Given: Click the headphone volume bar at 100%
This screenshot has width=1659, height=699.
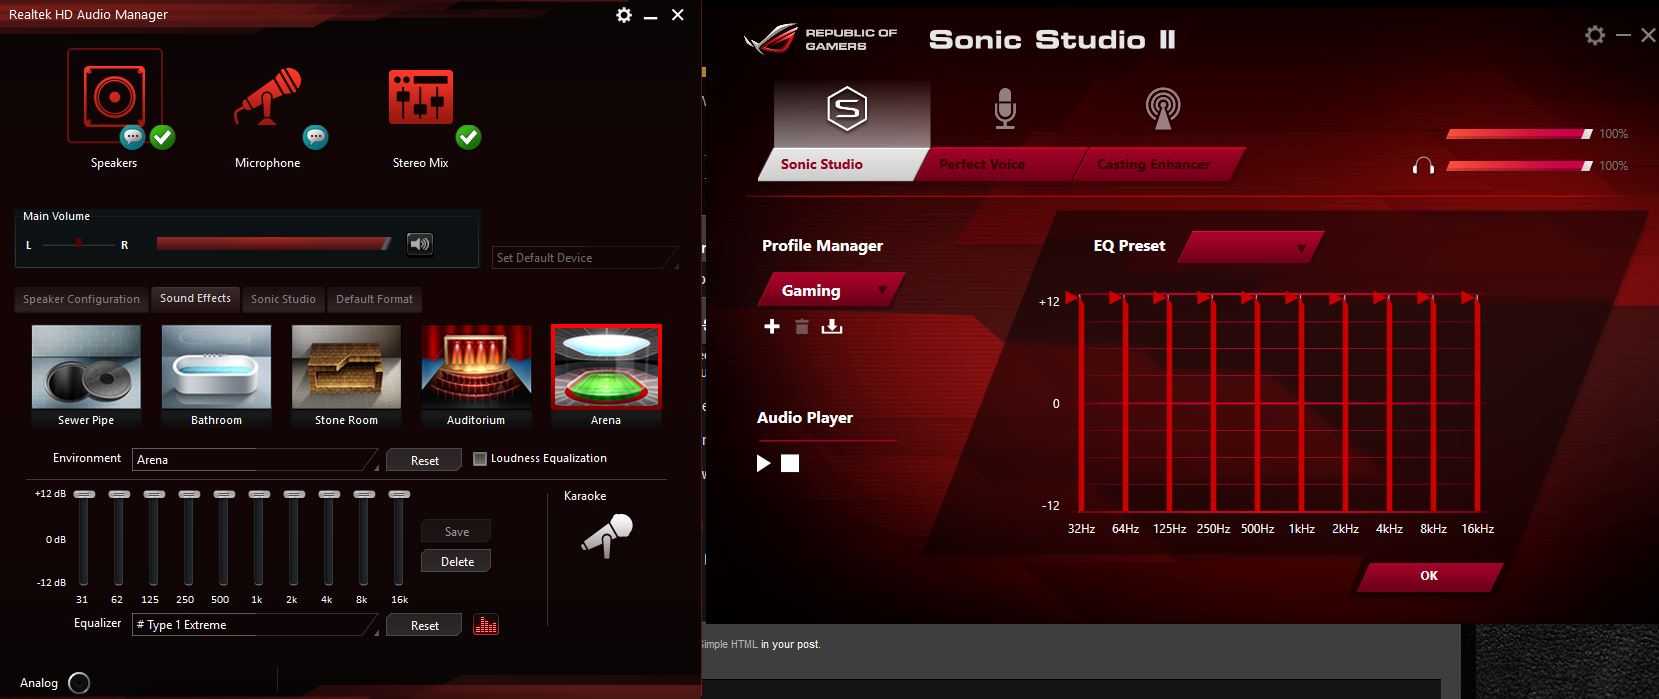Looking at the screenshot, I should tap(1519, 166).
